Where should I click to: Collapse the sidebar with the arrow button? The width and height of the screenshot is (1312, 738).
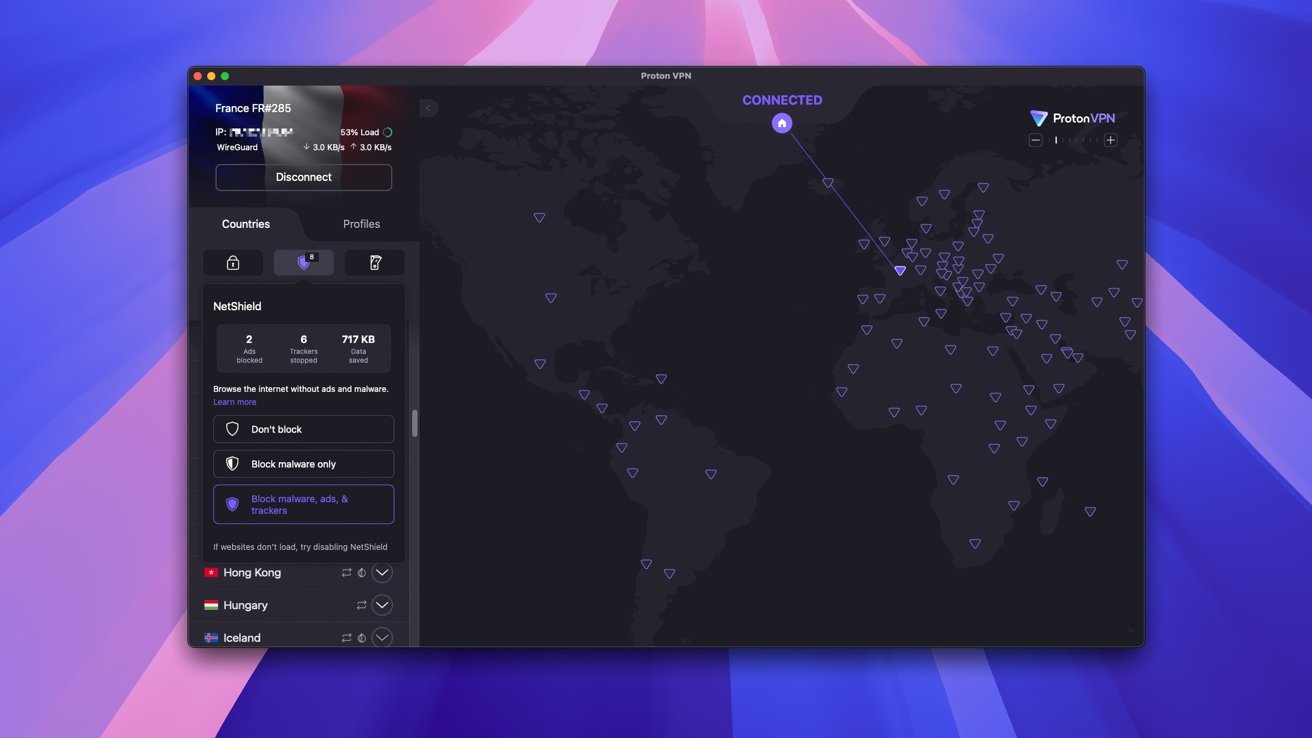tap(428, 108)
